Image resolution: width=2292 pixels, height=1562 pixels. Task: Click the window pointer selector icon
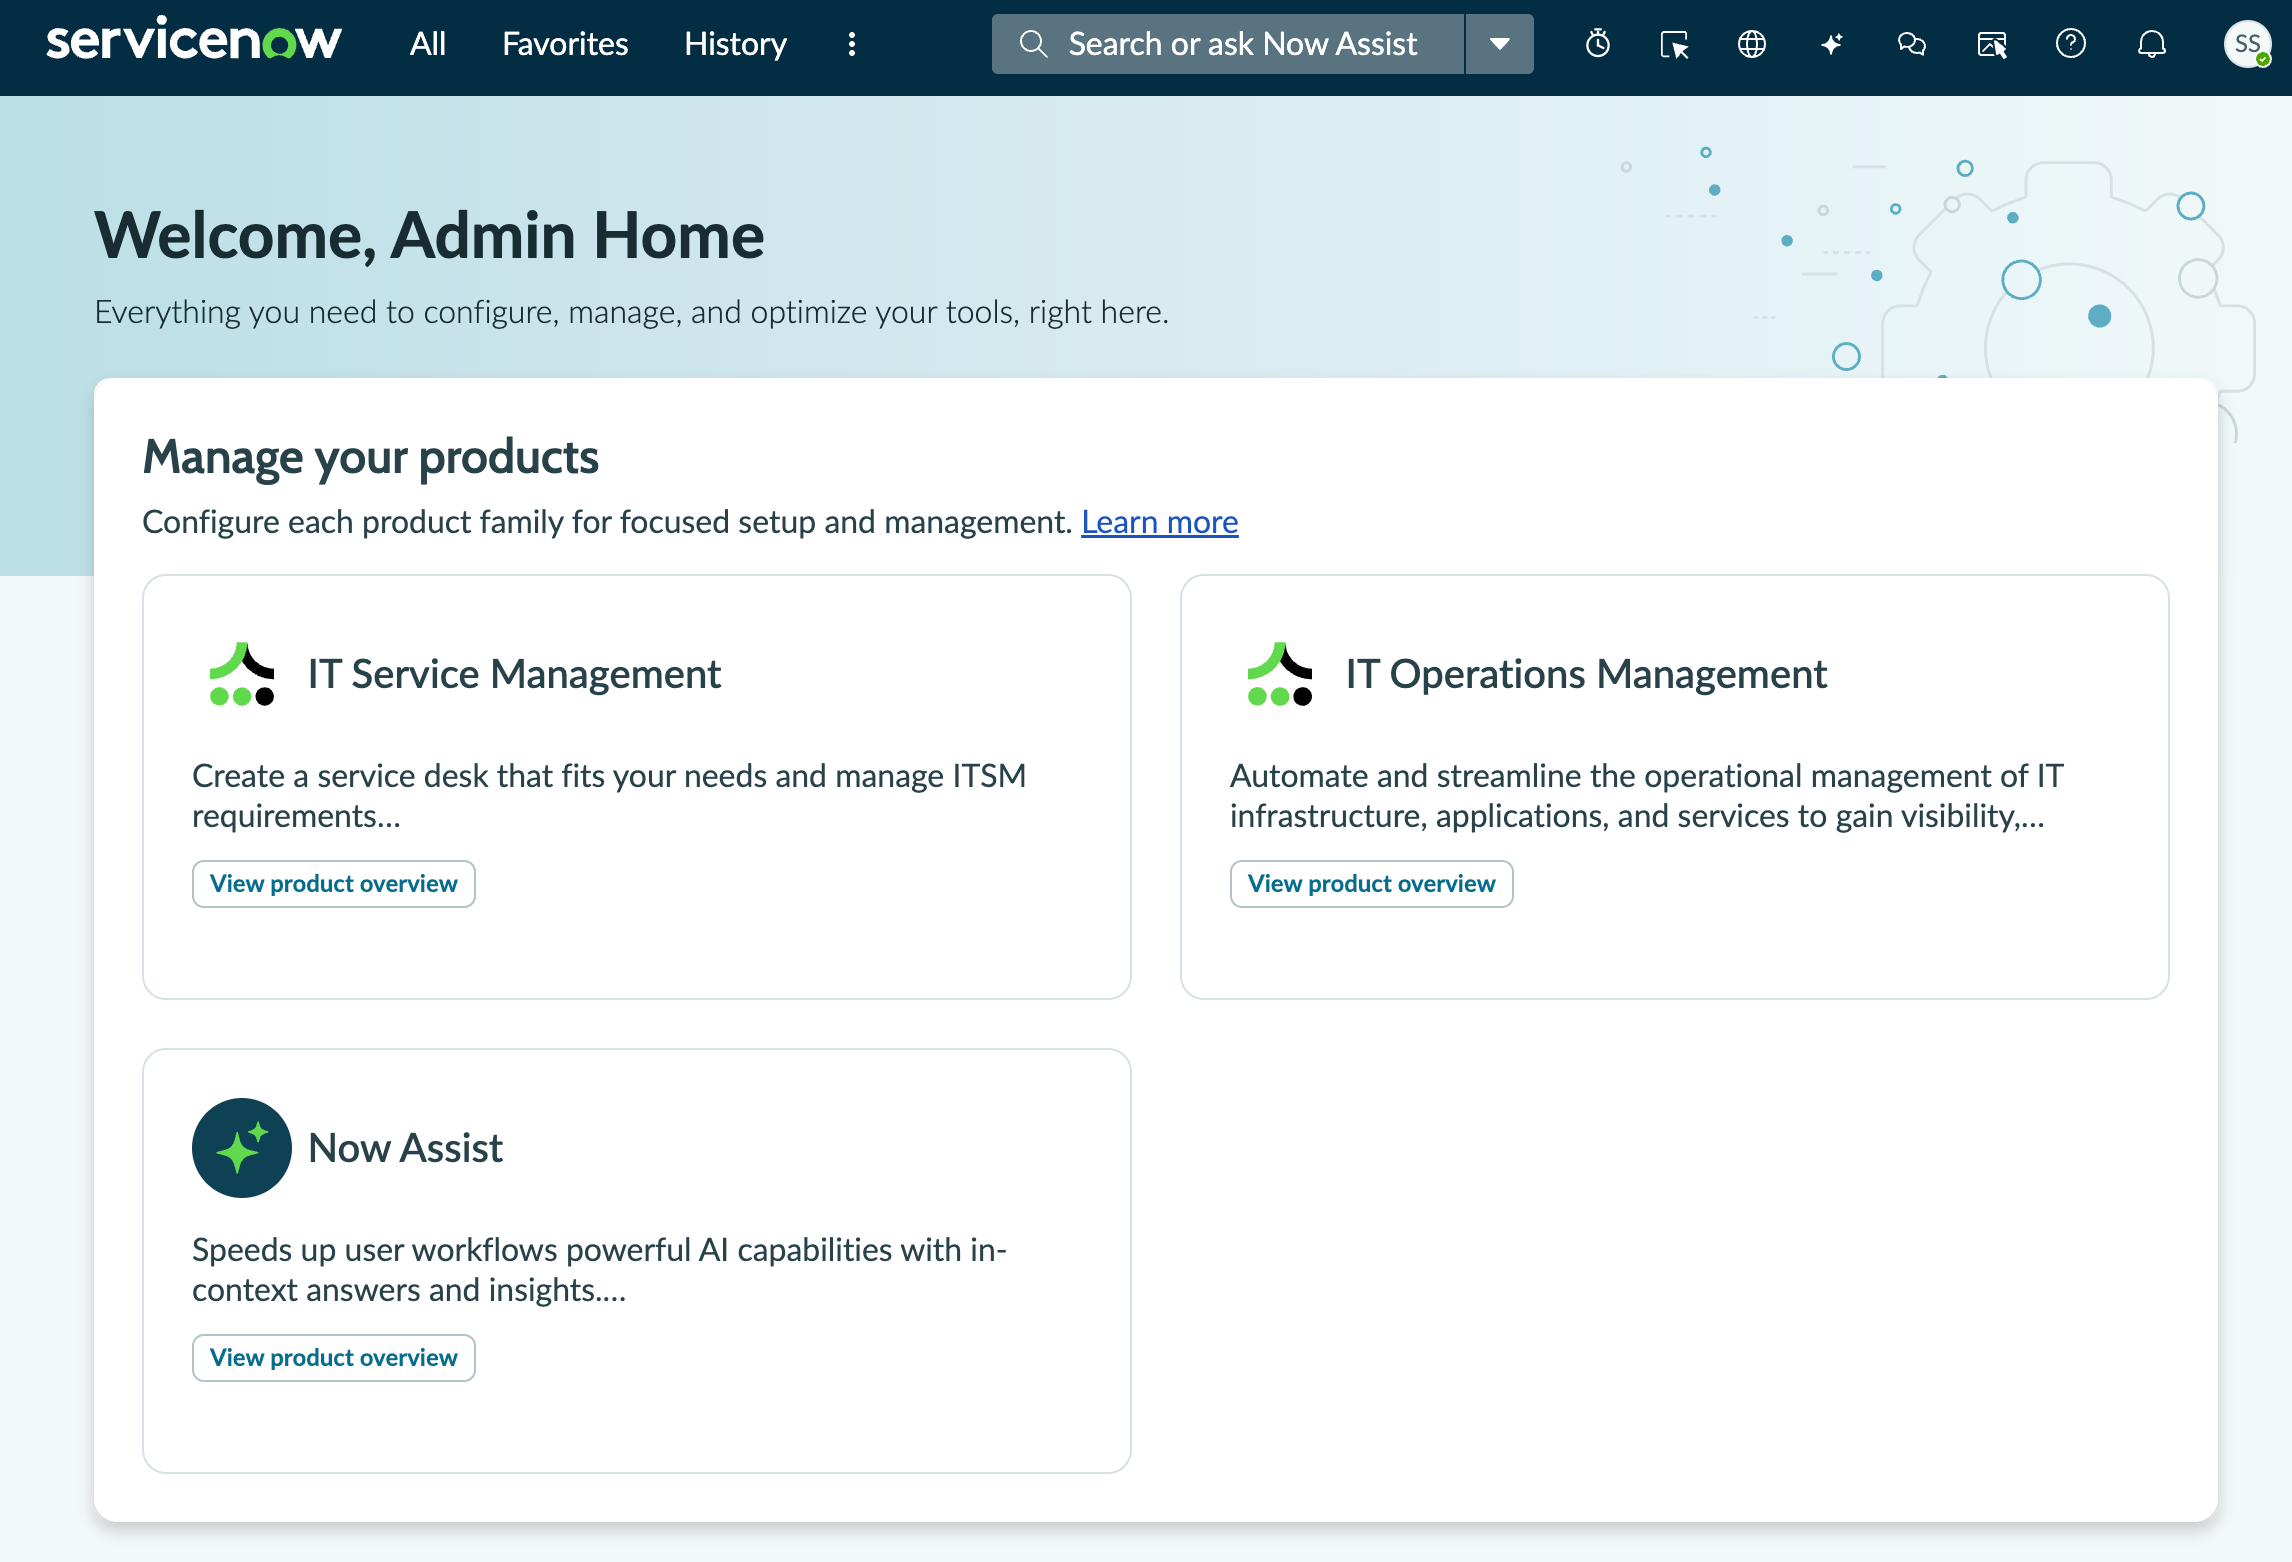coord(1674,44)
